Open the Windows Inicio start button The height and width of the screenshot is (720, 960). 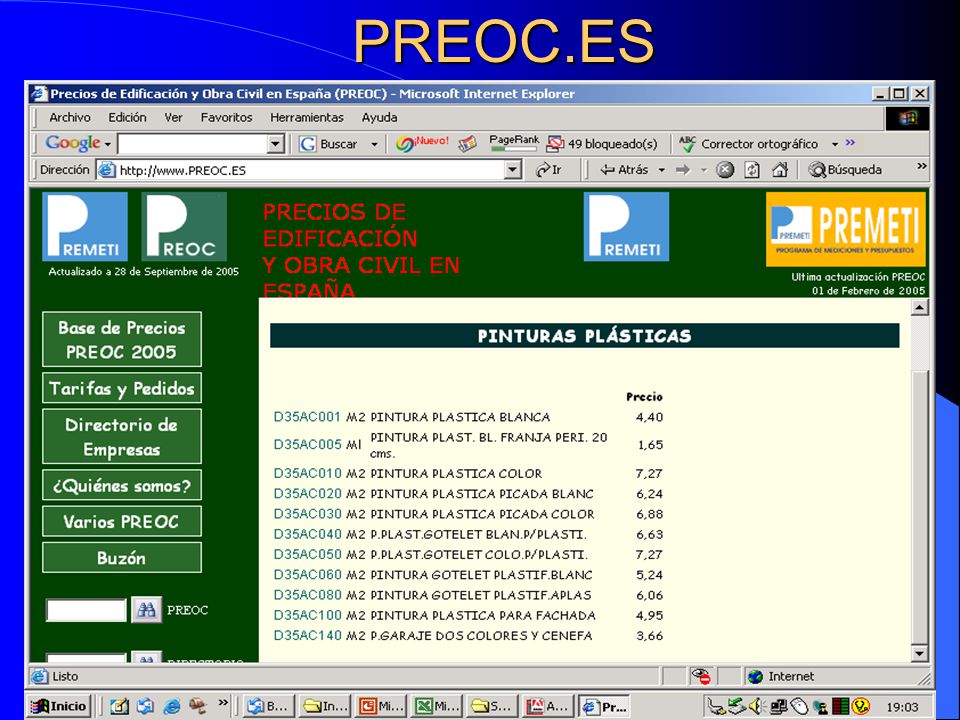(x=59, y=706)
